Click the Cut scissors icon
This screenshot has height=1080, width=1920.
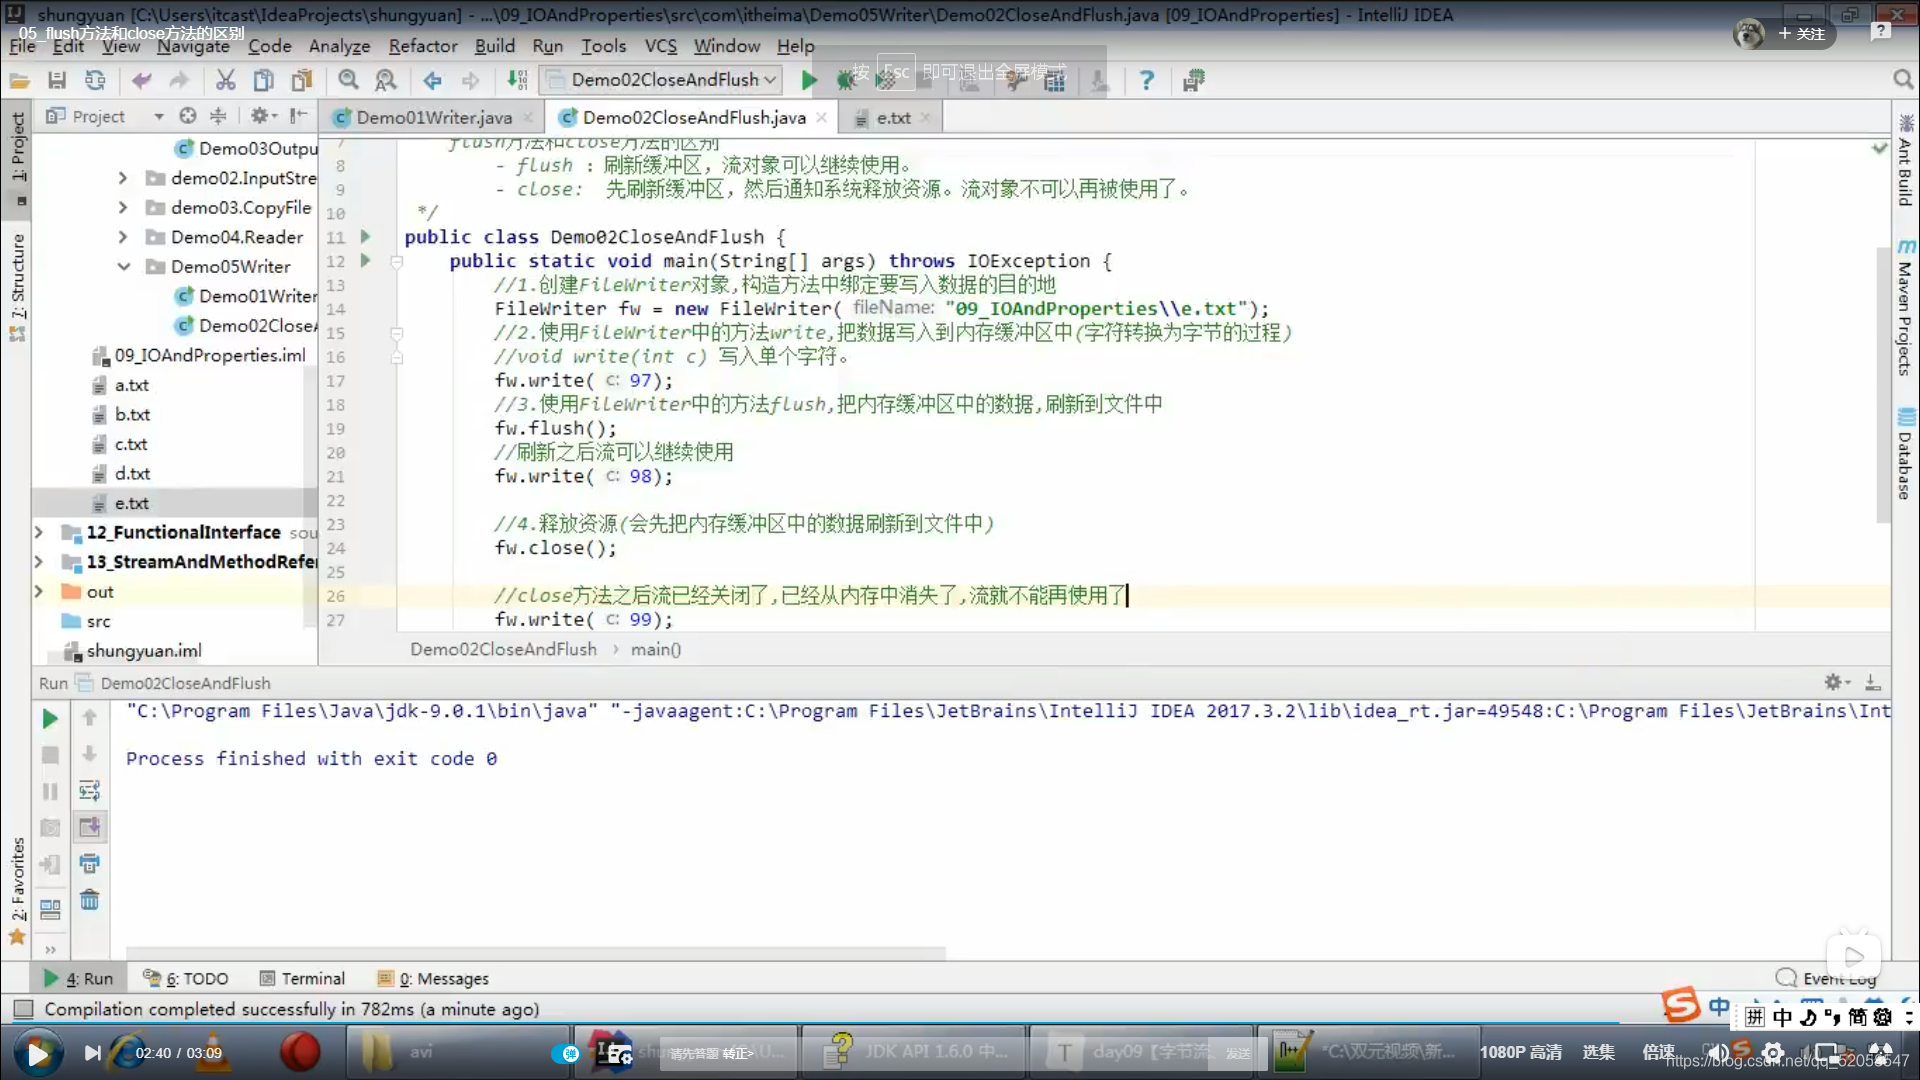pos(225,80)
